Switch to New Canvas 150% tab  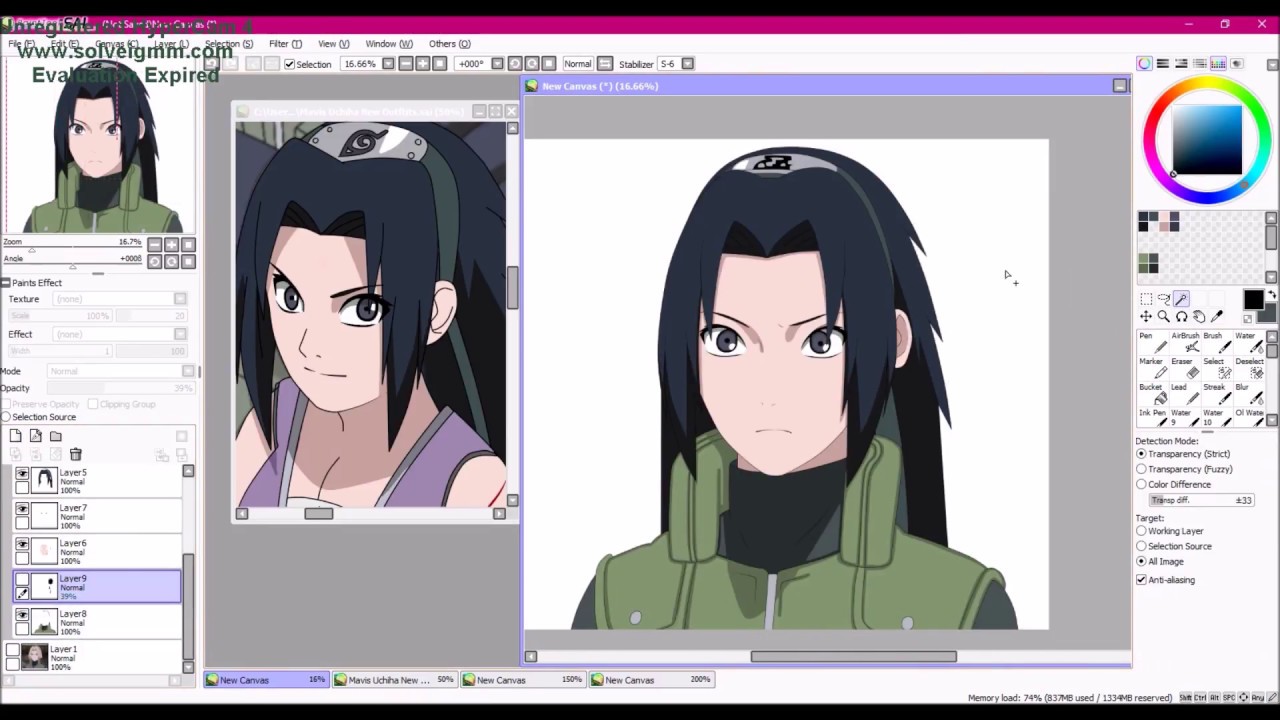[x=523, y=680]
